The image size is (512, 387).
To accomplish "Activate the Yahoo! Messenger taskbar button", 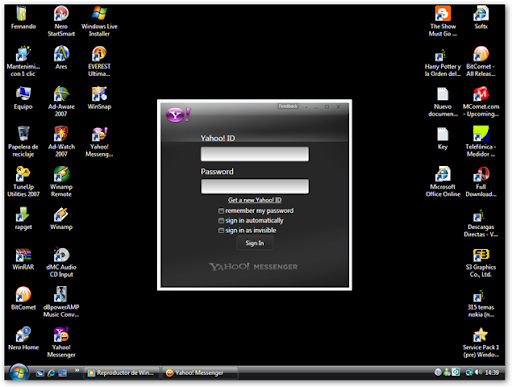I will (x=200, y=373).
